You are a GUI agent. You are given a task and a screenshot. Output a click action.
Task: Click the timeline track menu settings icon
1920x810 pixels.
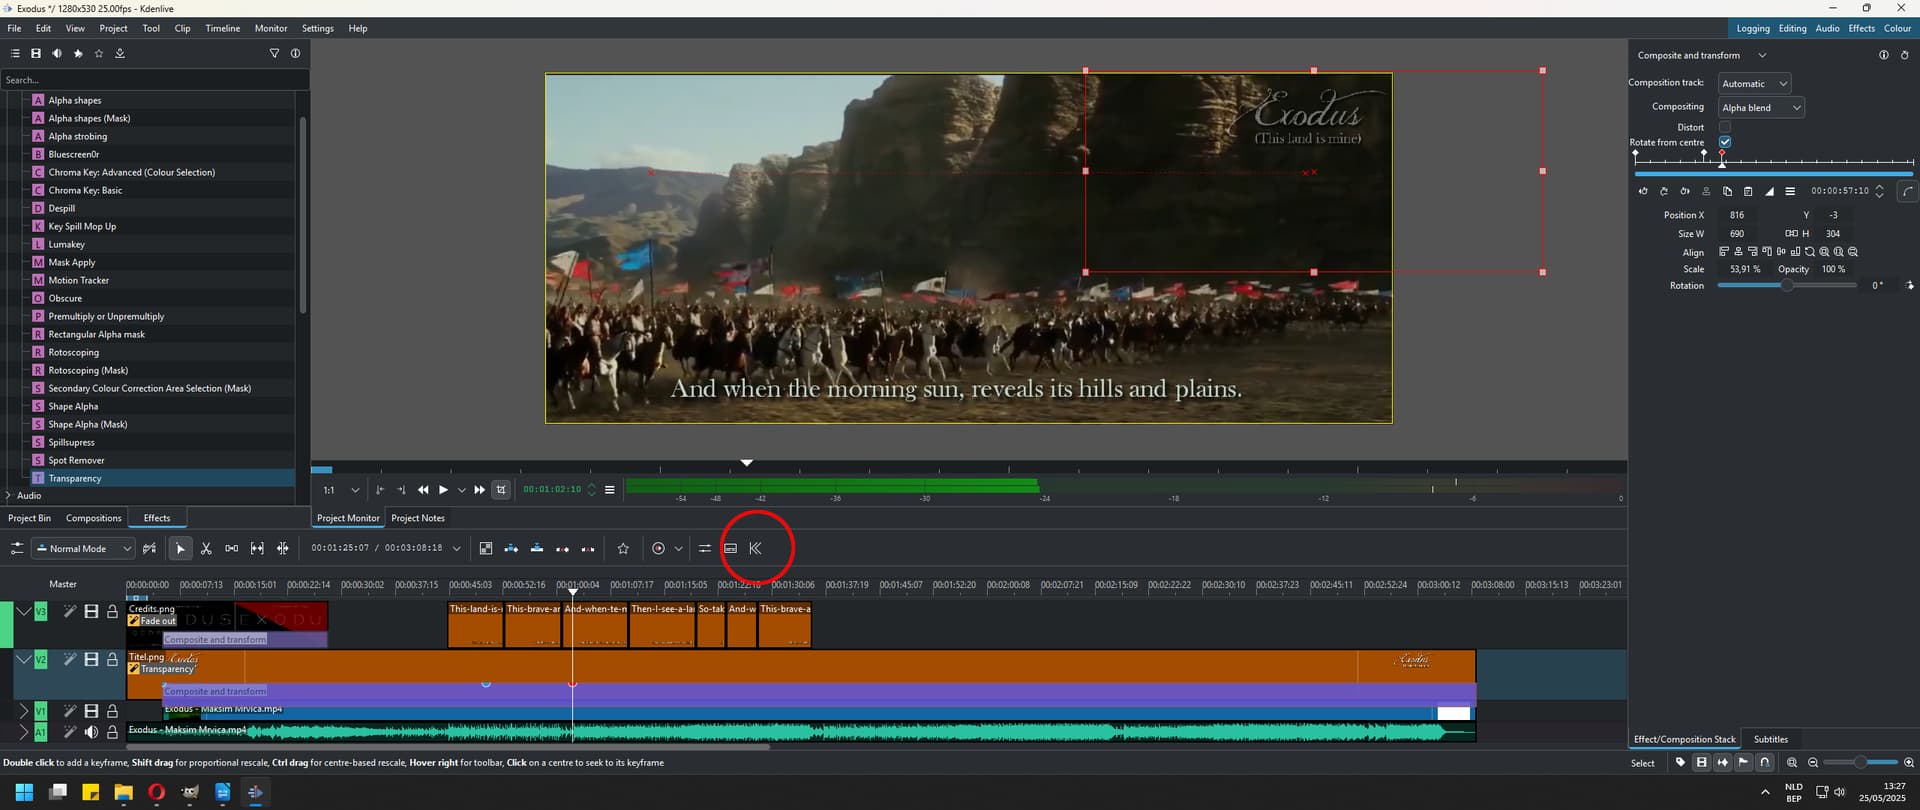pyautogui.click(x=17, y=548)
